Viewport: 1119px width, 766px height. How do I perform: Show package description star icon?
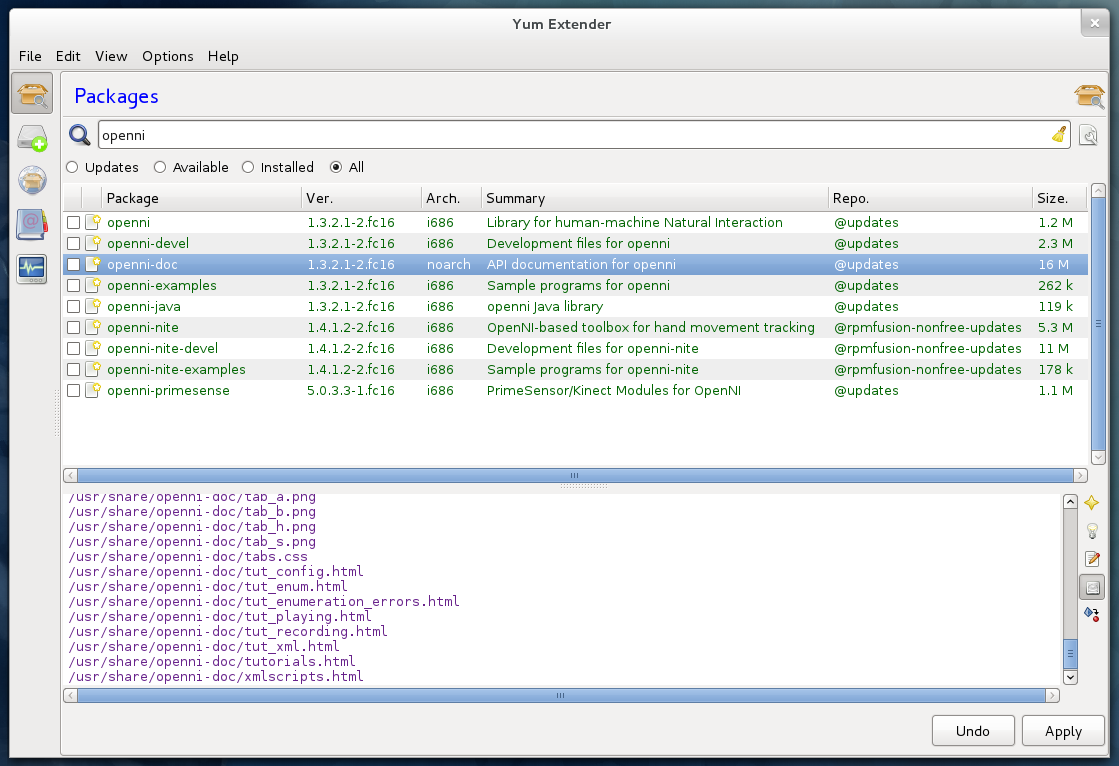1092,503
